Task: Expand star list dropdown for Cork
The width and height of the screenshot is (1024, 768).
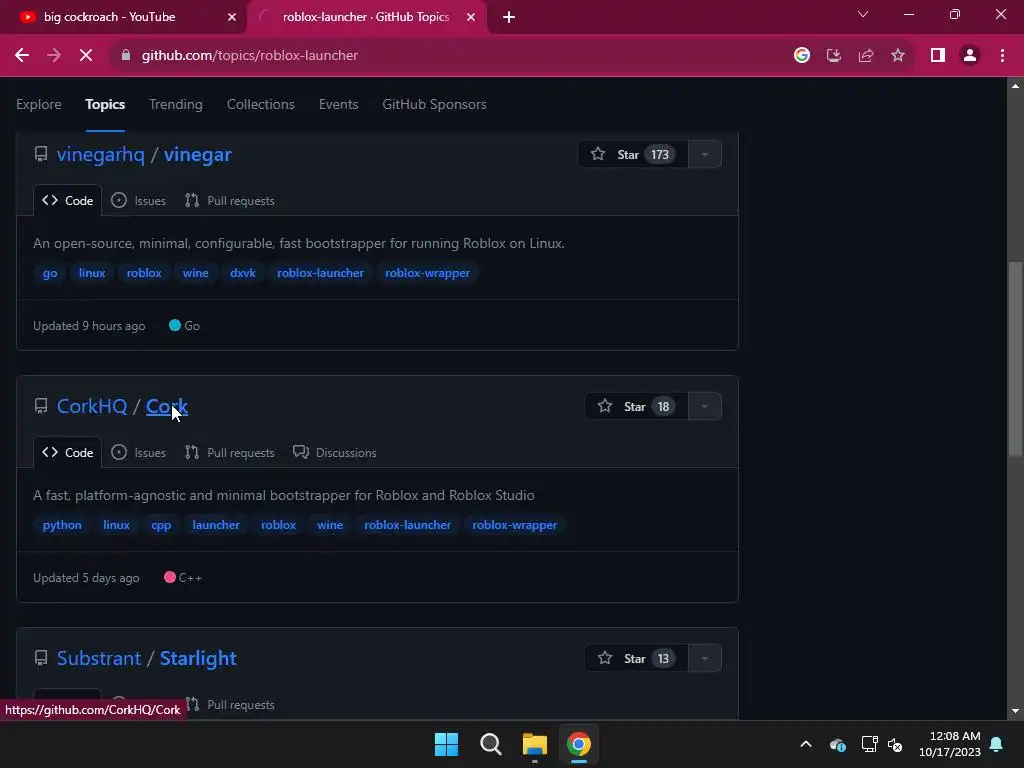Action: (705, 407)
